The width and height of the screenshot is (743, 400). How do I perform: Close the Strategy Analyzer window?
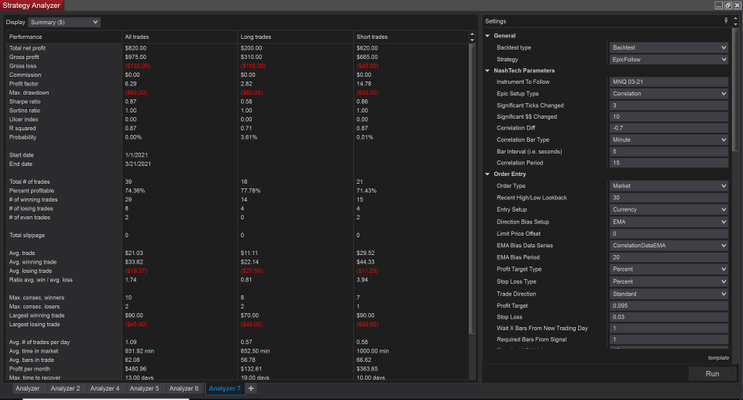pyautogui.click(x=736, y=5)
